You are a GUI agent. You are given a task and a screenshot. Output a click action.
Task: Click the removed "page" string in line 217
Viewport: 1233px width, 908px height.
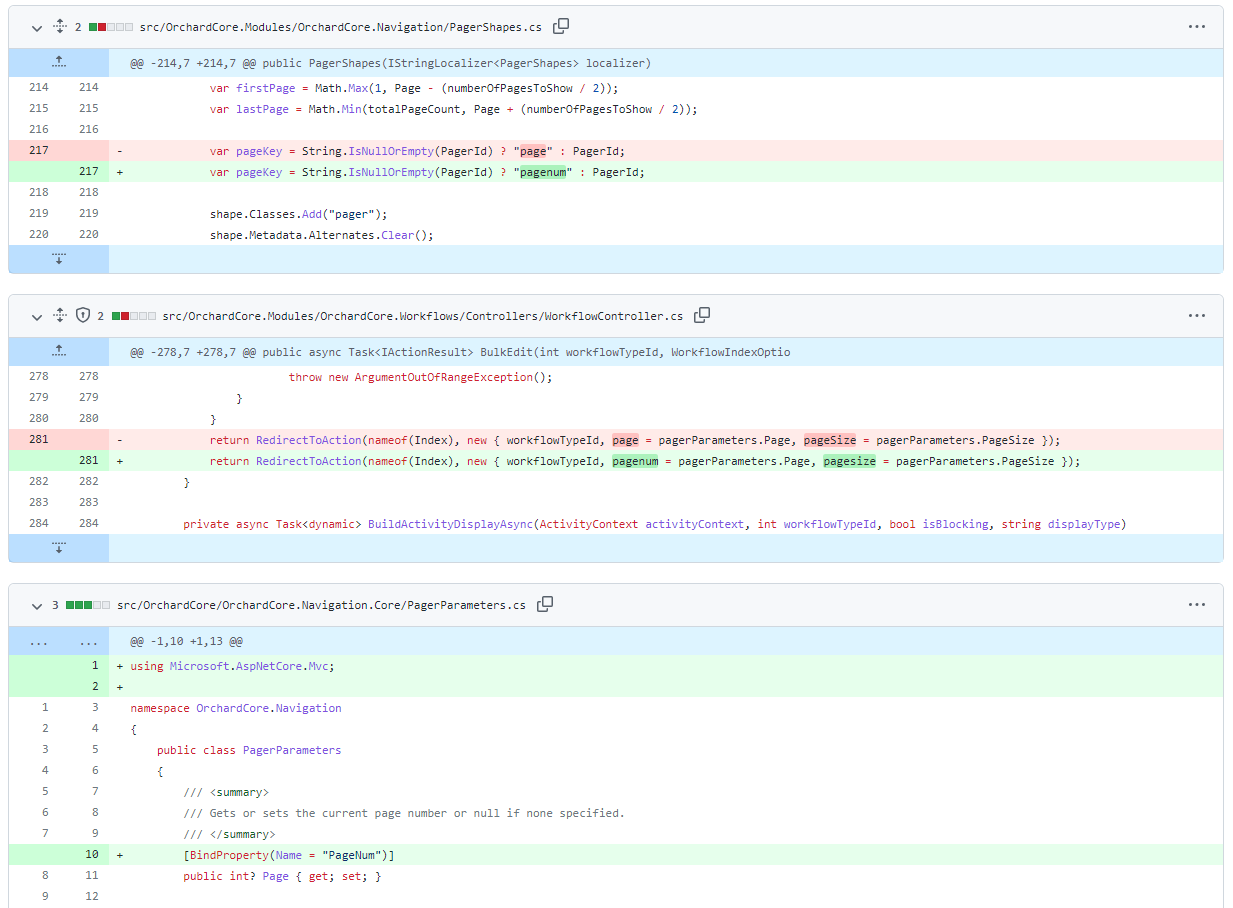click(x=533, y=151)
